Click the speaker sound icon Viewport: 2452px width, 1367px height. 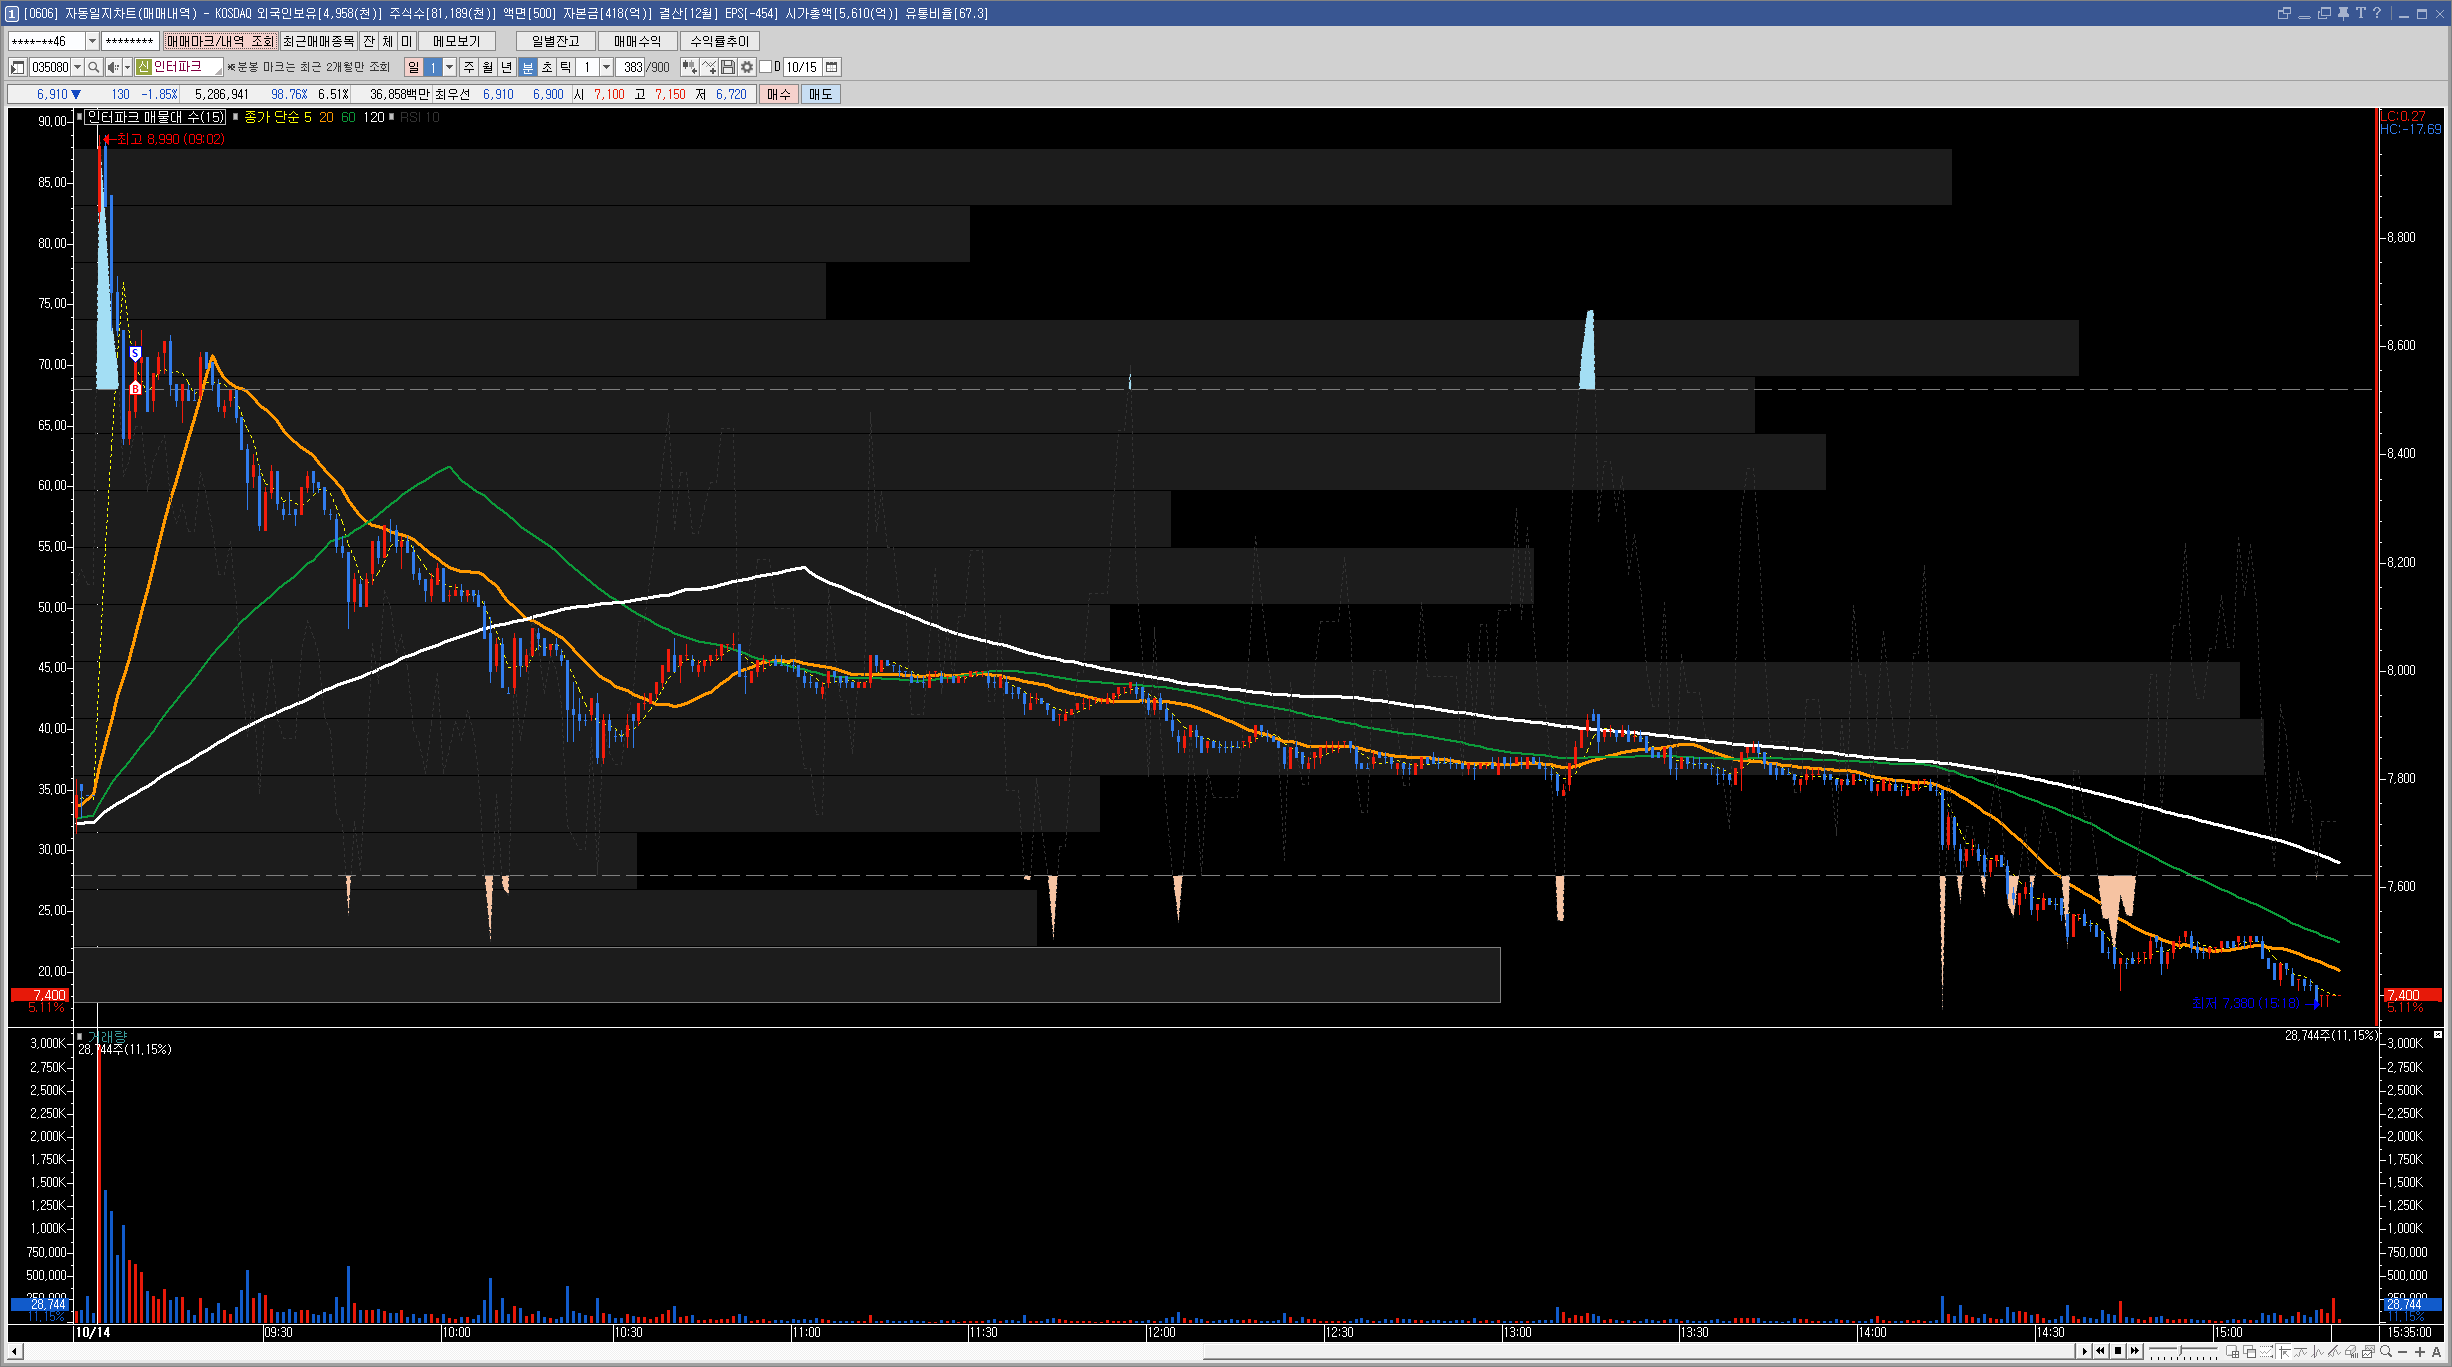point(113,67)
